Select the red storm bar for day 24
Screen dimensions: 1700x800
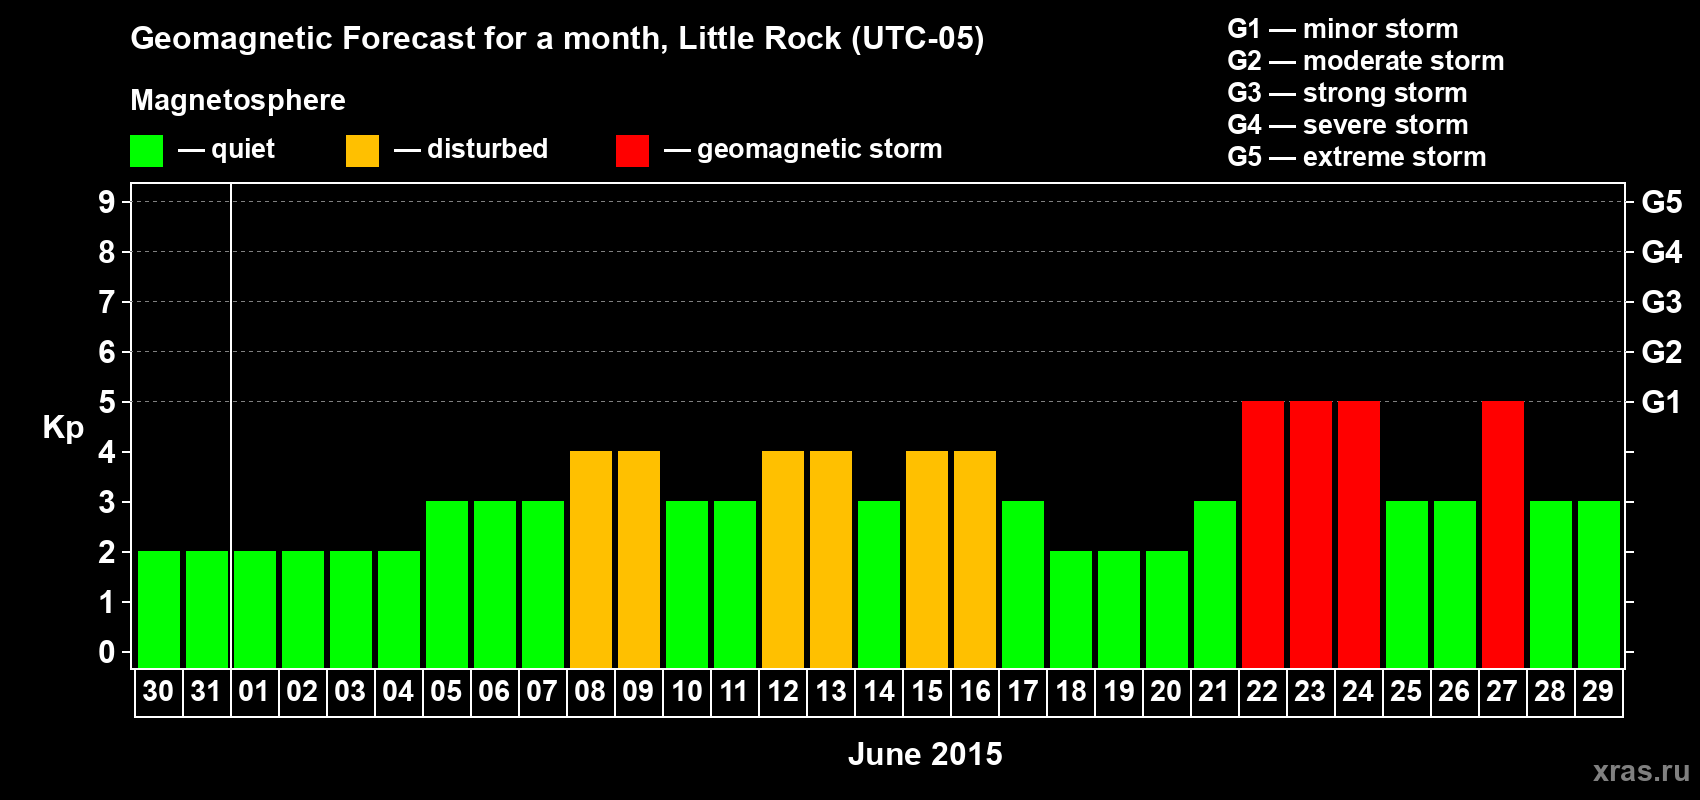(1359, 534)
